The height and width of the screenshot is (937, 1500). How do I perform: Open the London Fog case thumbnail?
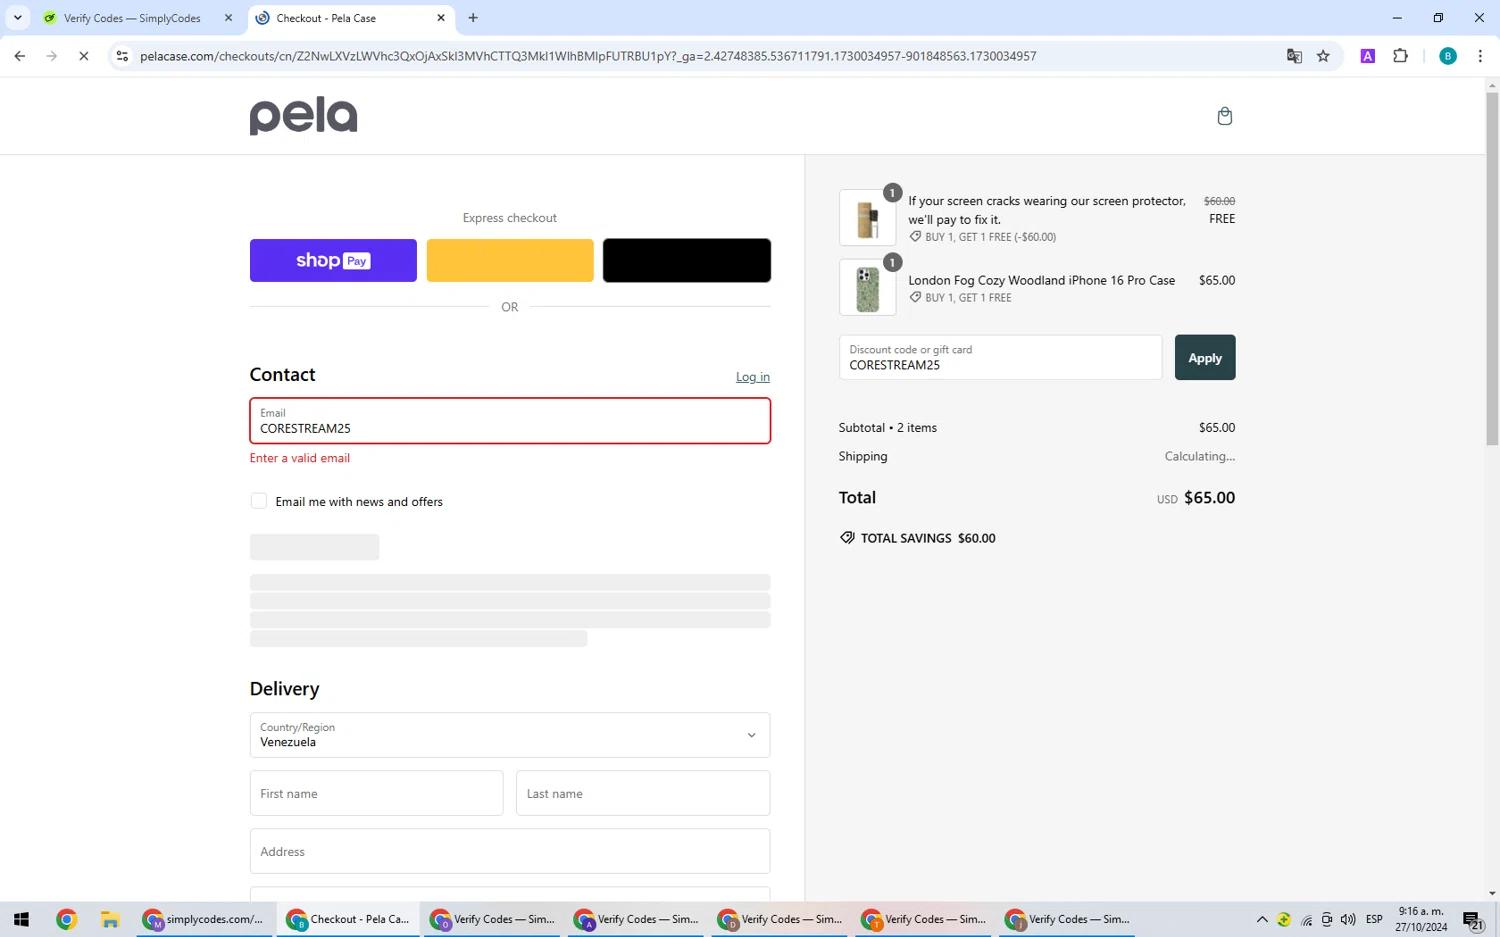pyautogui.click(x=867, y=287)
